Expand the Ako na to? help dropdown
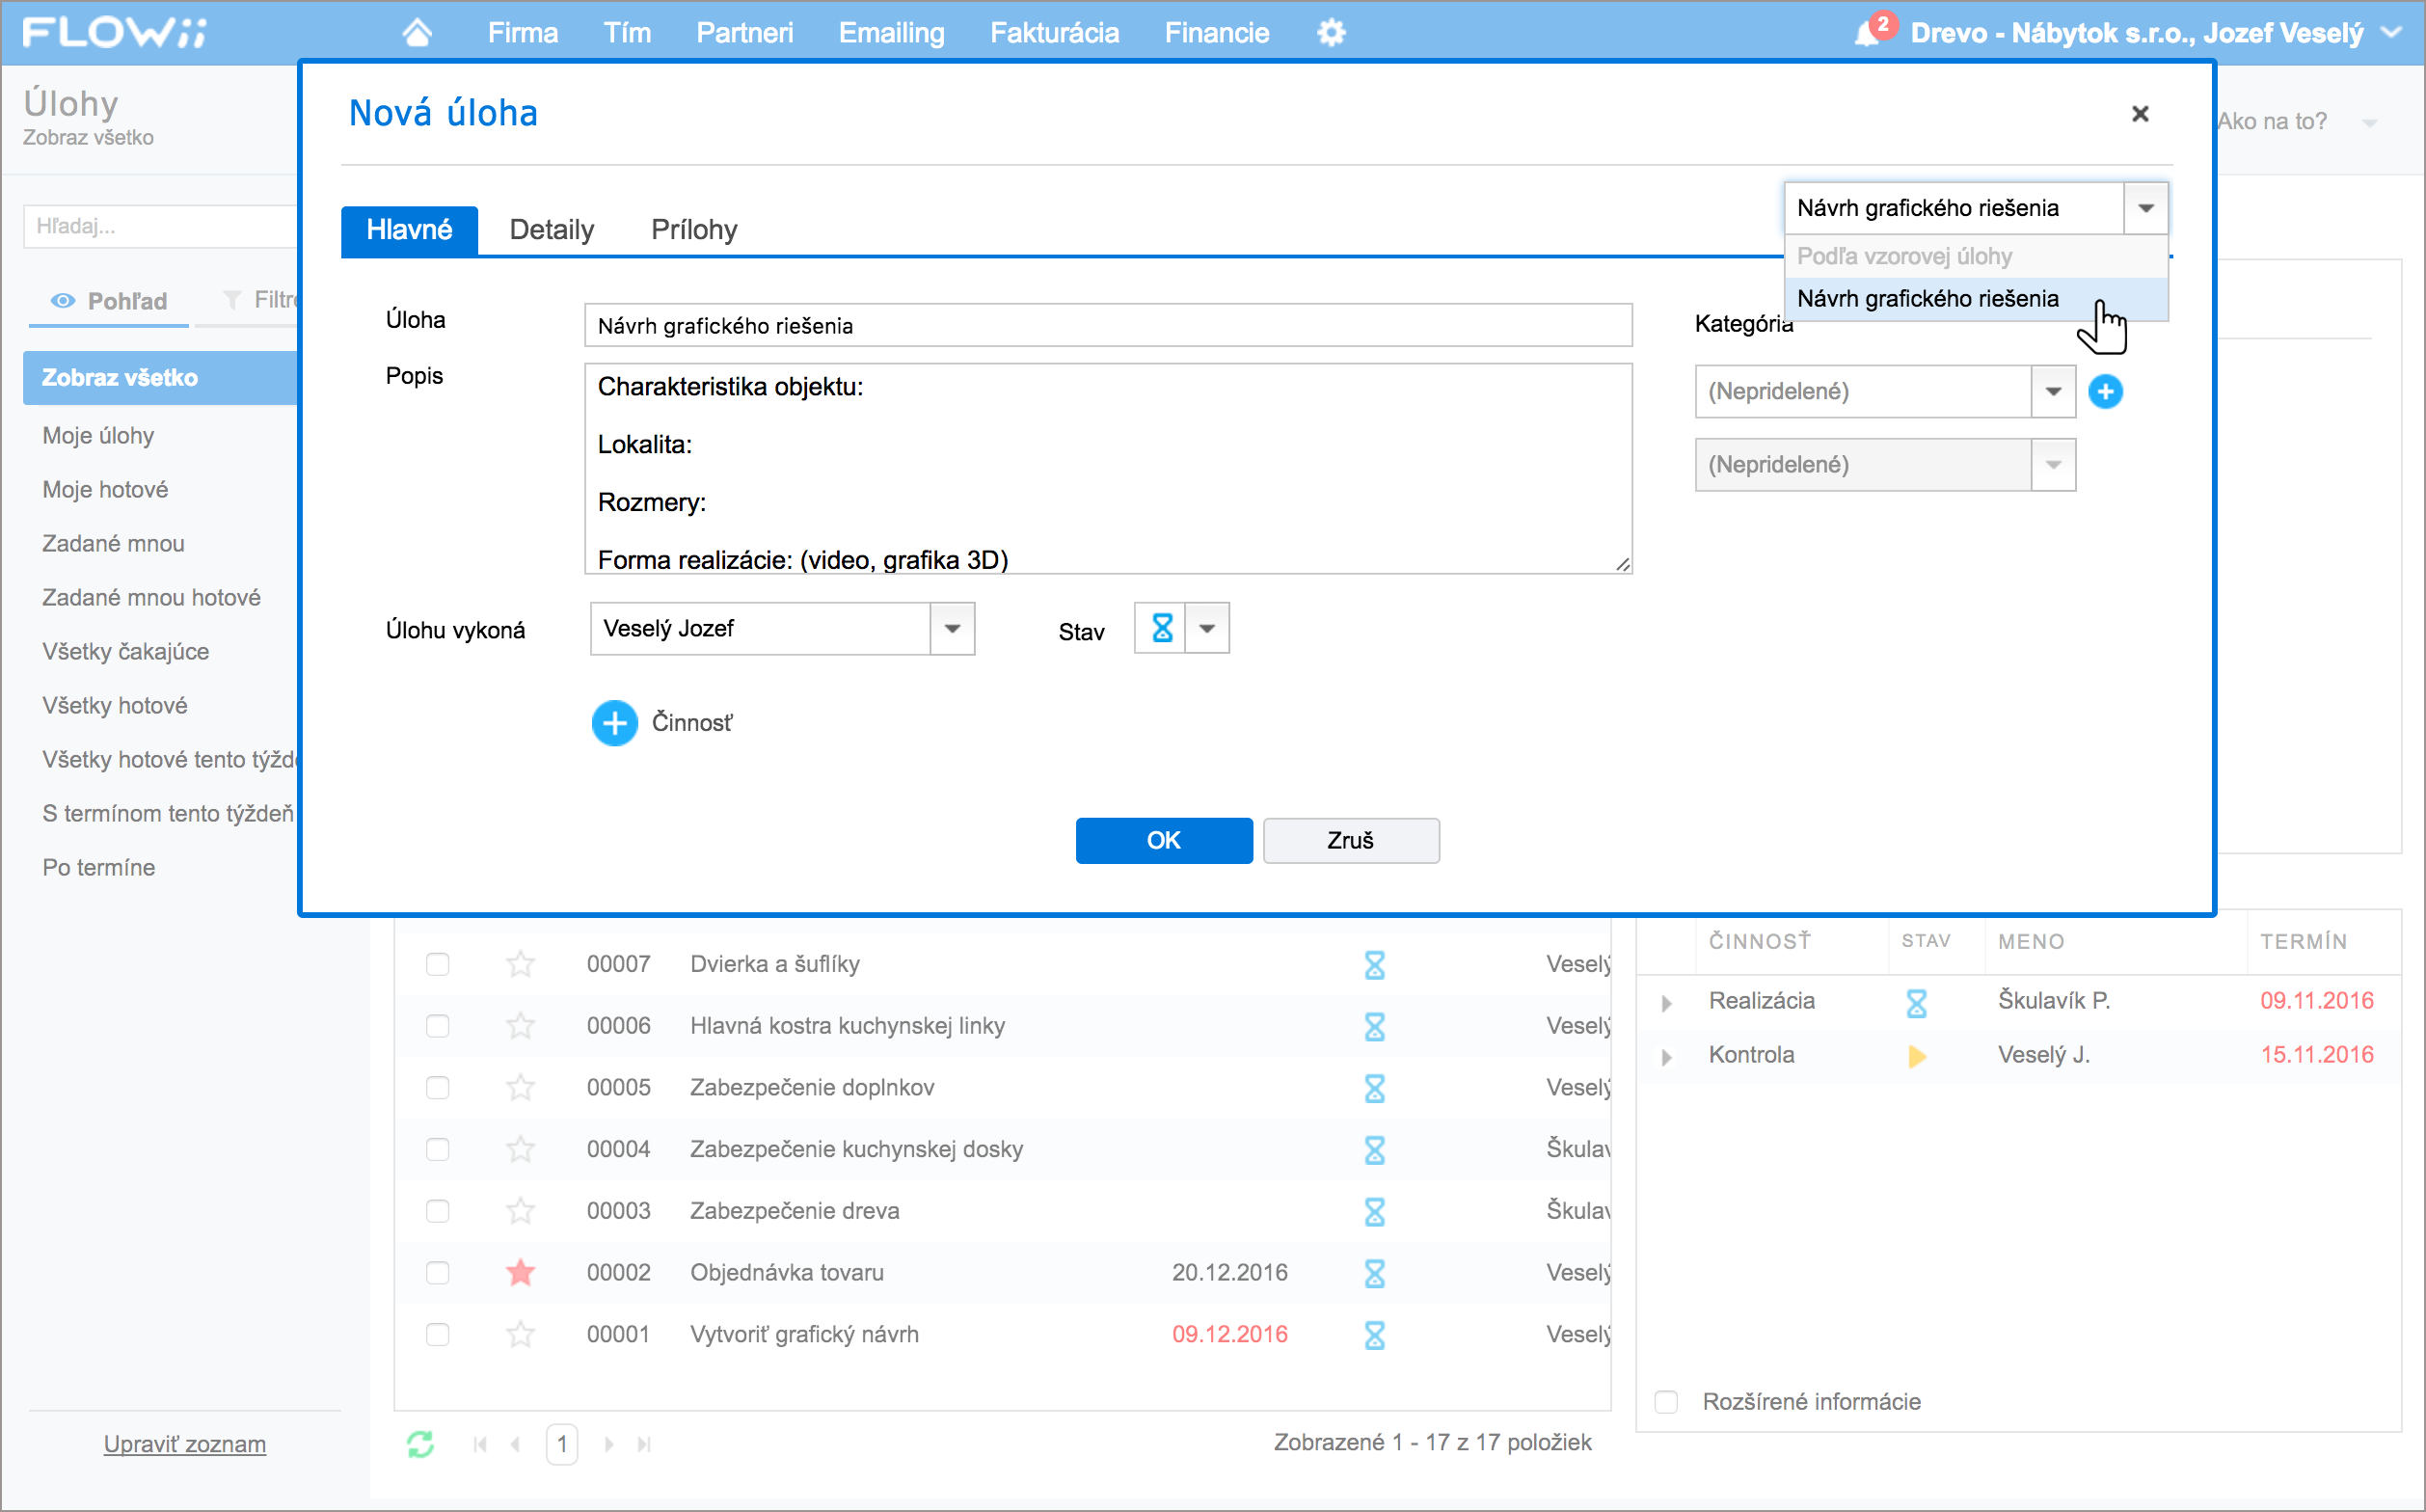This screenshot has width=2426, height=1512. [x=2368, y=122]
